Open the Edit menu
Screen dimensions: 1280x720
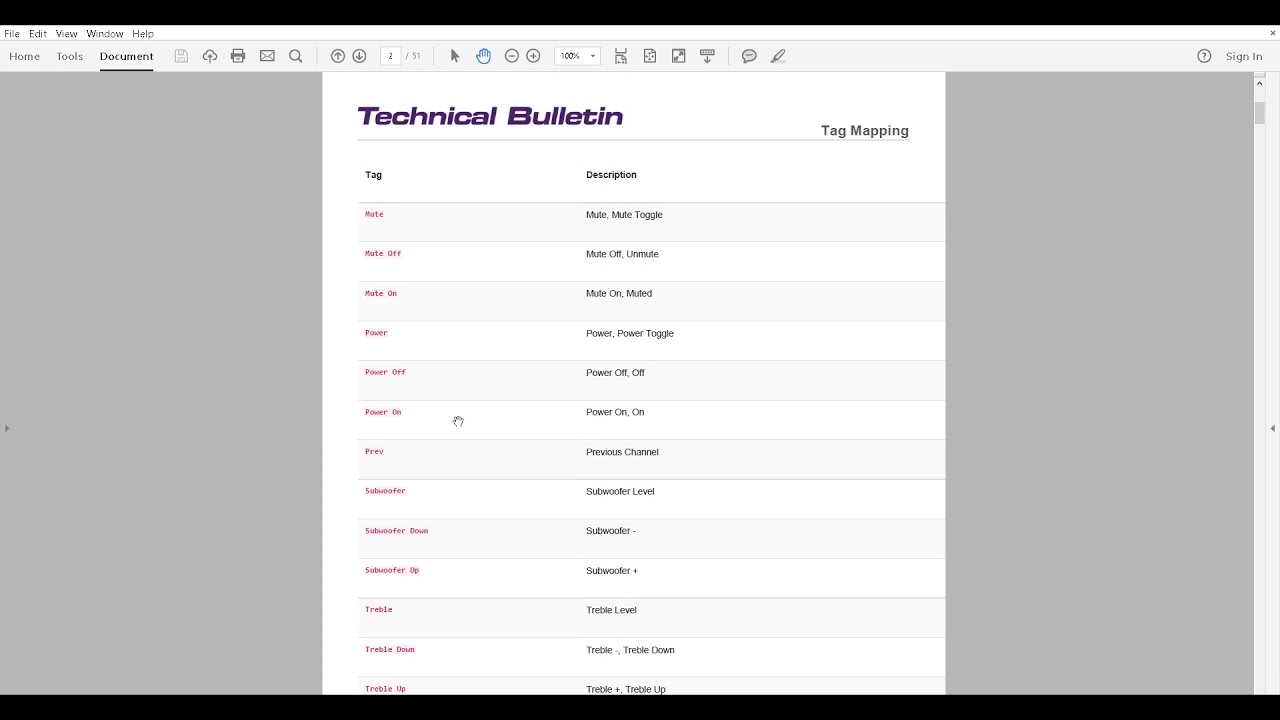coord(38,34)
